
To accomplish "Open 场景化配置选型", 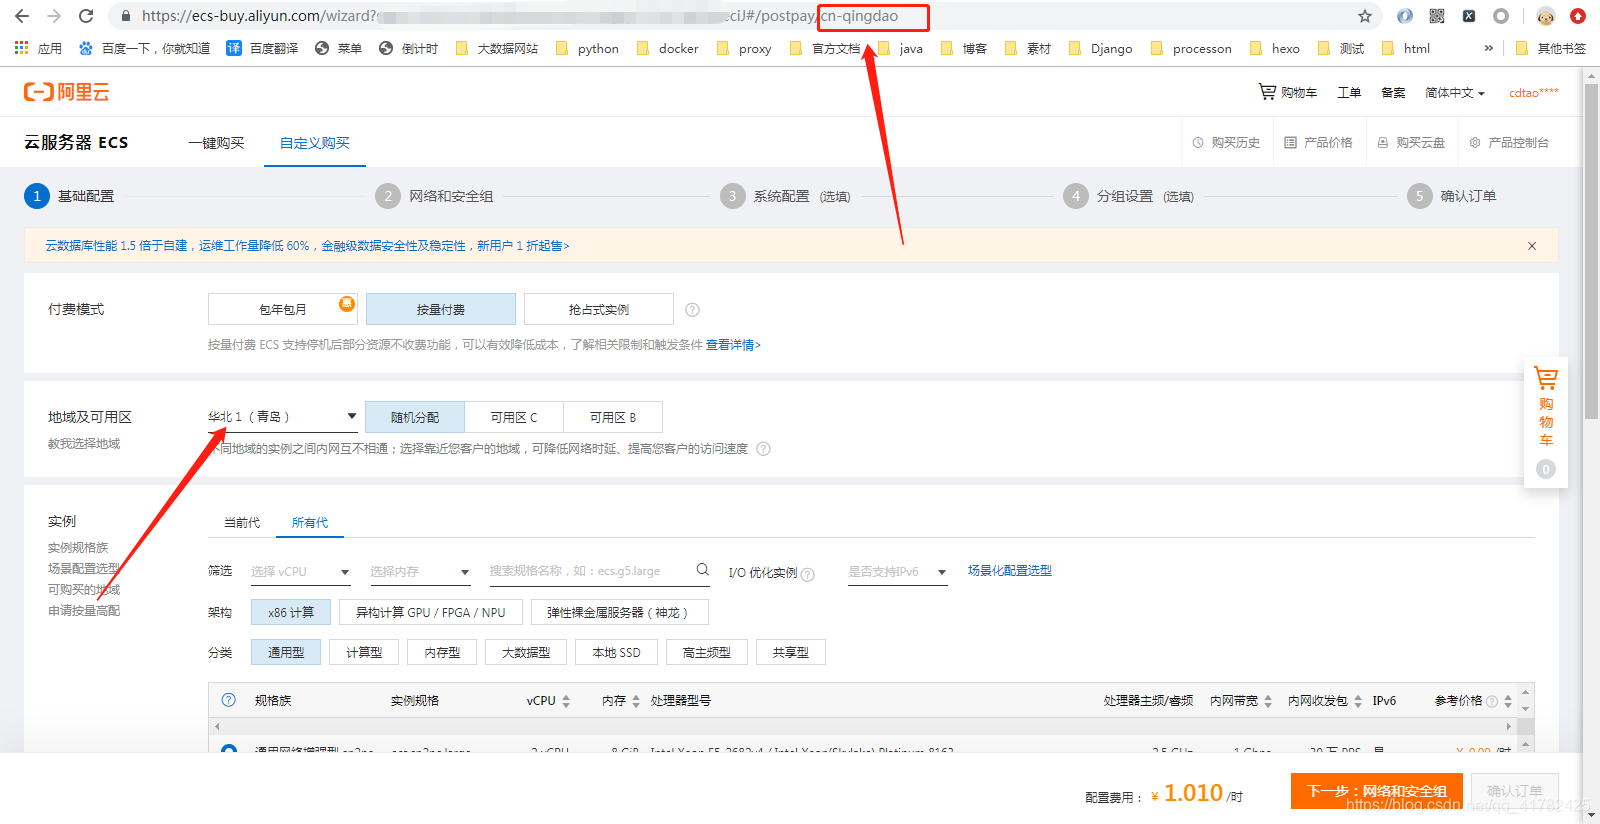I will coord(1010,571).
